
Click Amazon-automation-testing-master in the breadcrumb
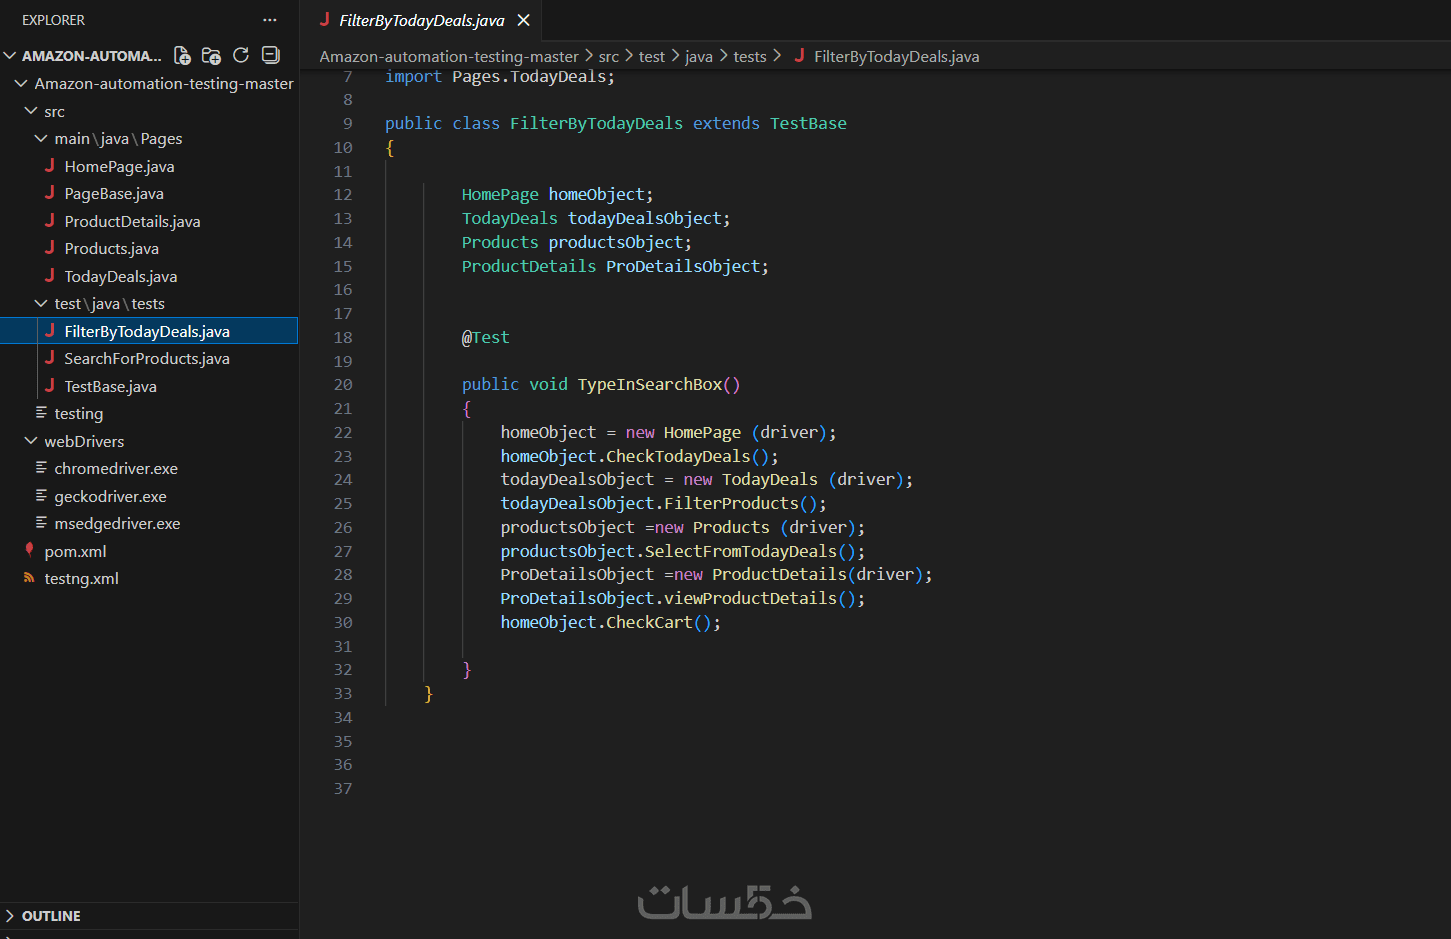(449, 57)
